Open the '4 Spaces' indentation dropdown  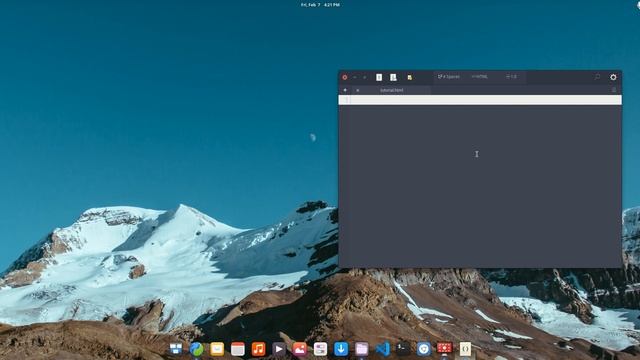coord(449,77)
